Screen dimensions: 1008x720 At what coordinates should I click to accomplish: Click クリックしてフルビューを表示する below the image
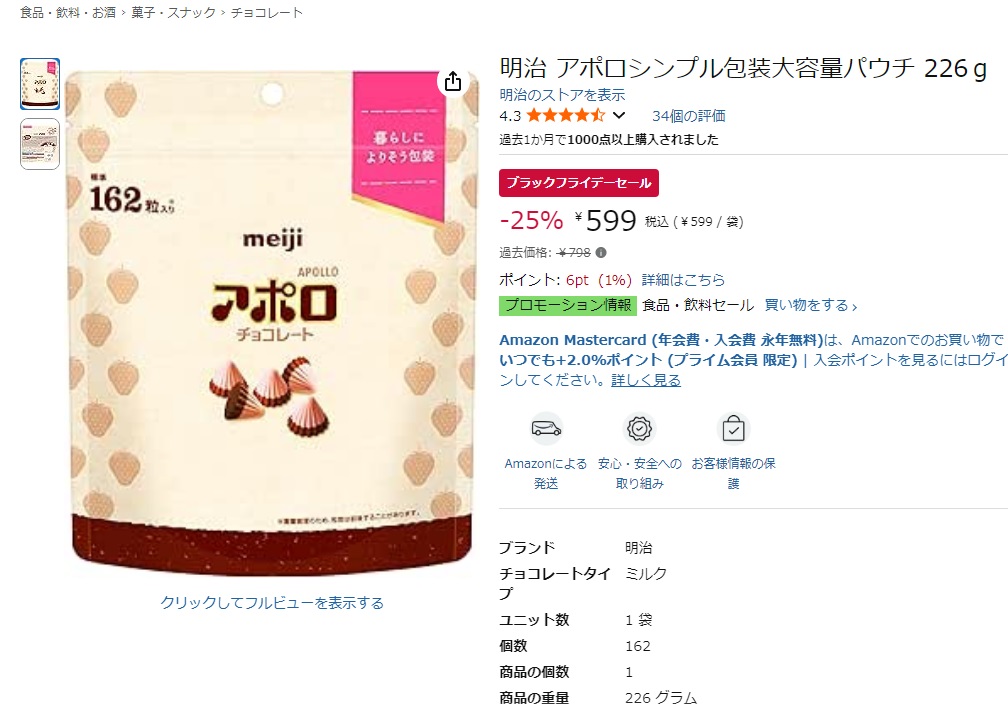point(272,603)
